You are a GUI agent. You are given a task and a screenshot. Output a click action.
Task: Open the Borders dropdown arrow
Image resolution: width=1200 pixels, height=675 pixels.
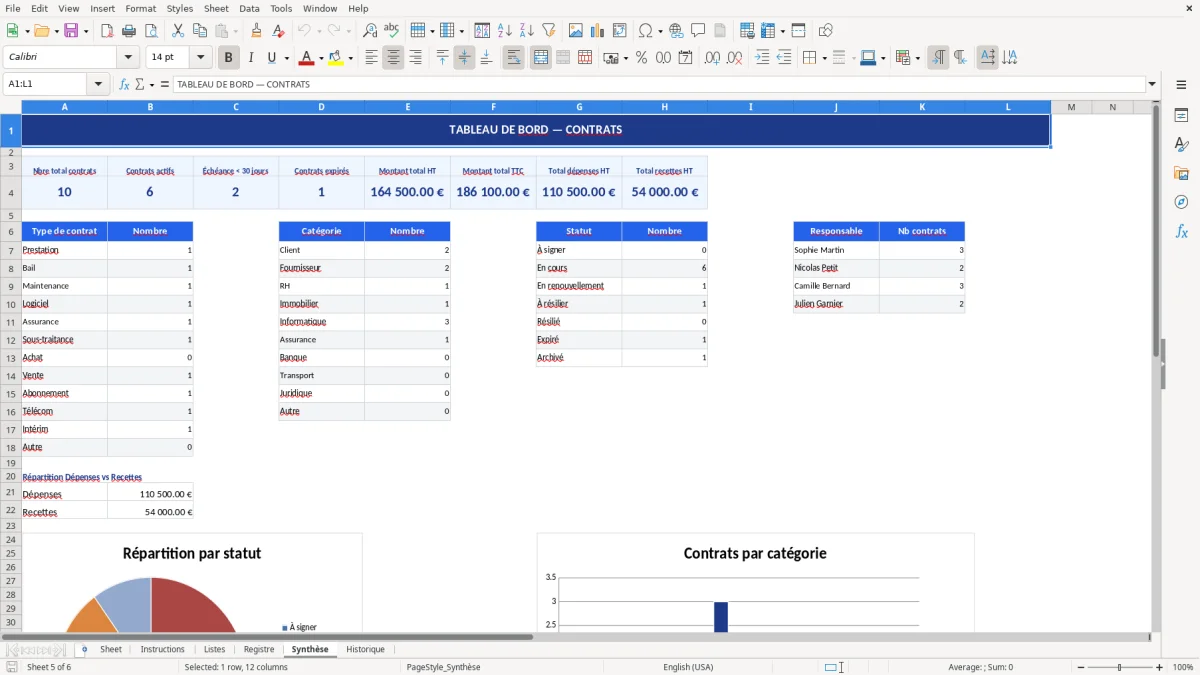pyautogui.click(x=823, y=58)
